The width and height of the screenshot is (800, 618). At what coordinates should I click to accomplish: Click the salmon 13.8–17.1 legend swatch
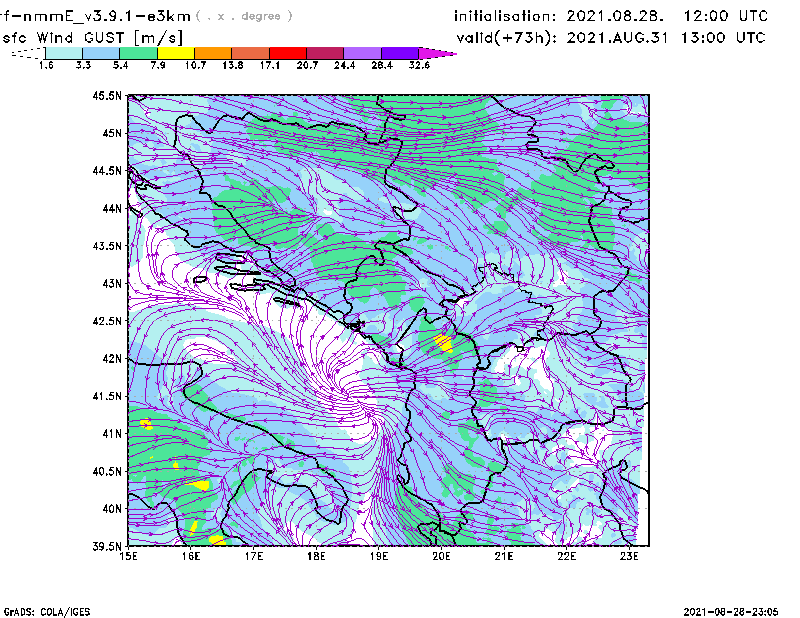[251, 53]
